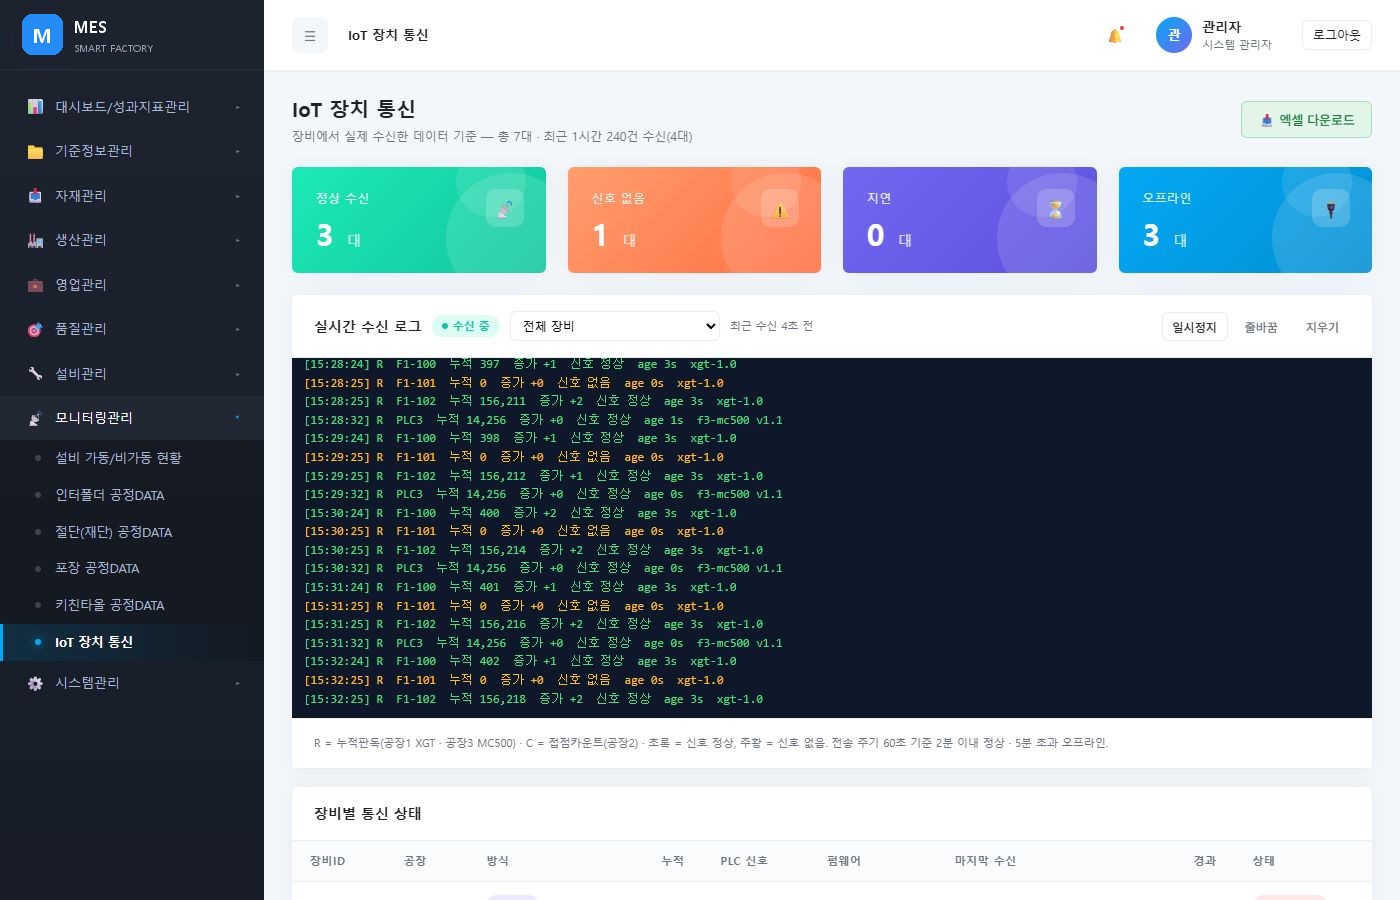The width and height of the screenshot is (1400, 900).
Task: Click the 설비관리 wrench icon
Action: tap(35, 374)
